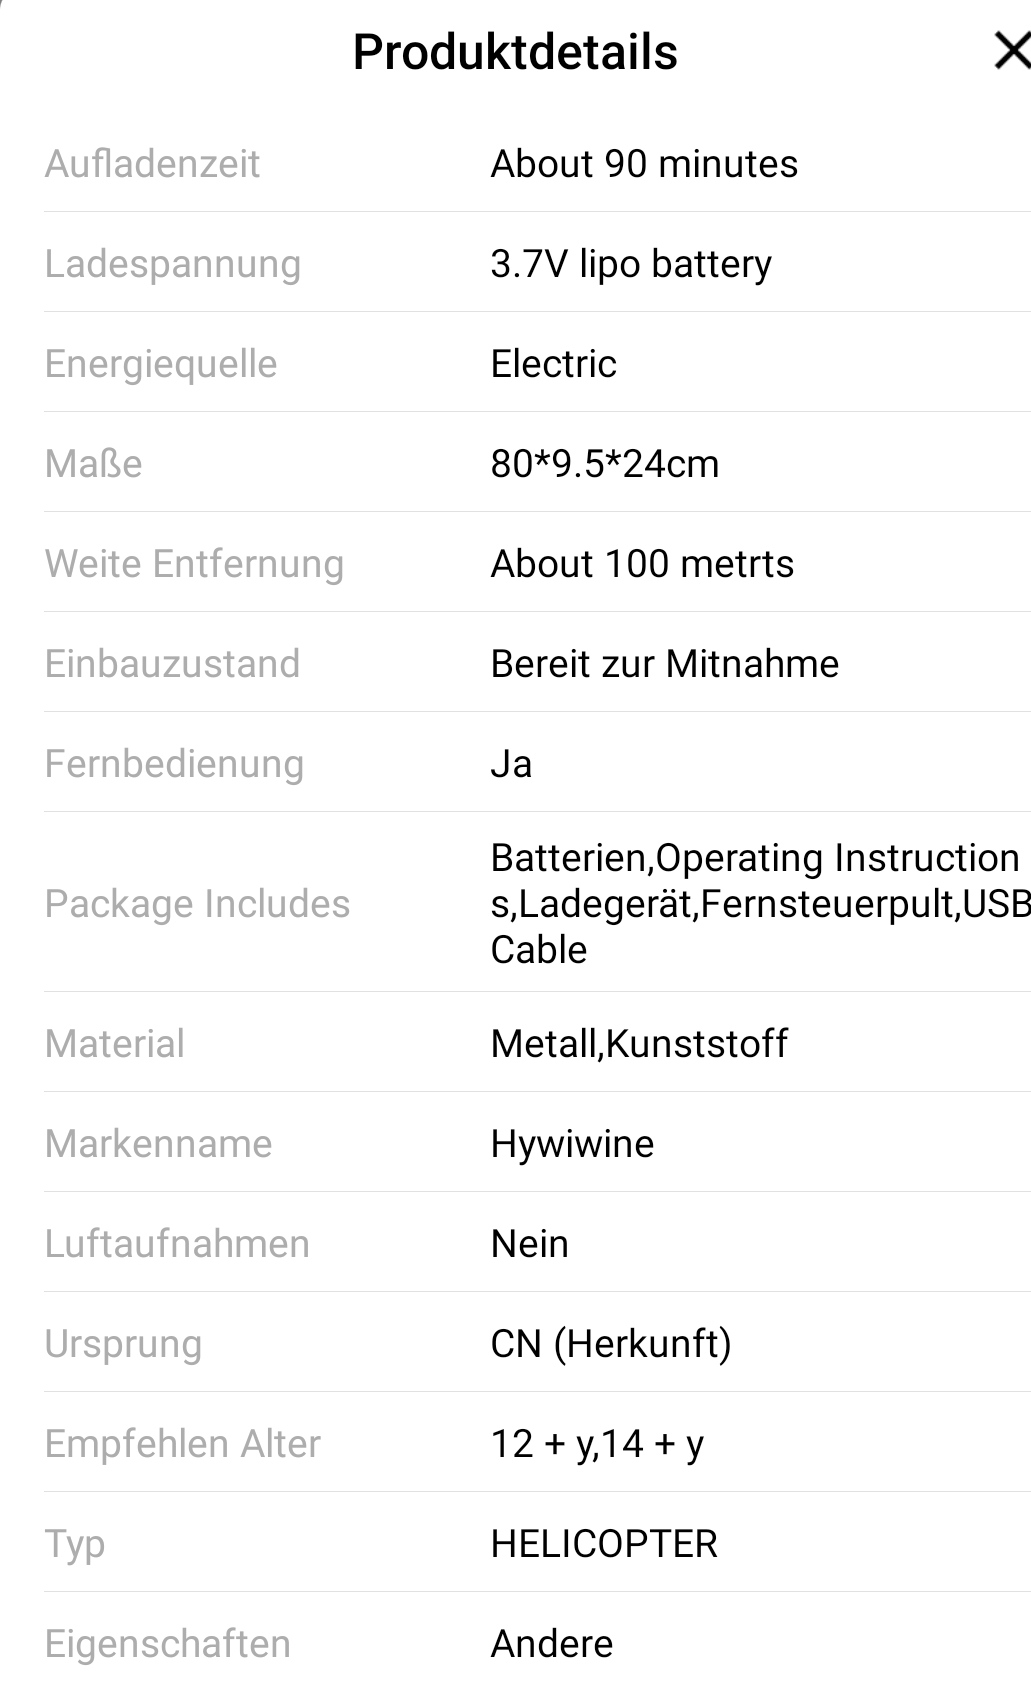Close the Produktdetails panel

1011,51
